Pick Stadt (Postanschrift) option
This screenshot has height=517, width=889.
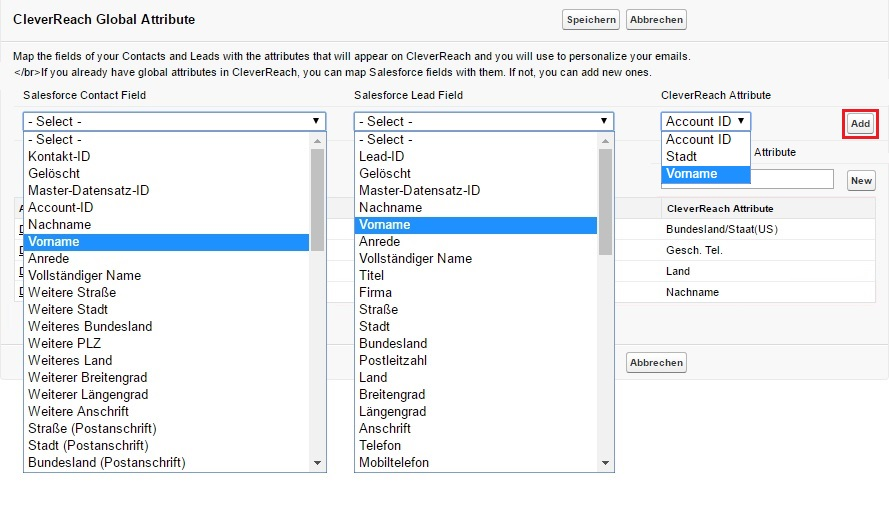point(167,446)
